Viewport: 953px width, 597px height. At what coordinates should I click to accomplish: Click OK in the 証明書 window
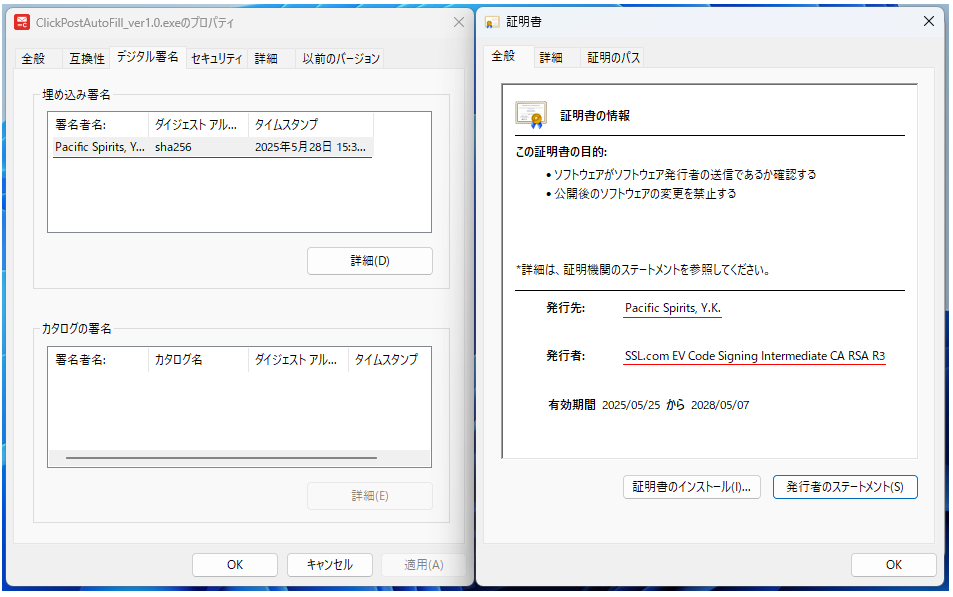(893, 565)
